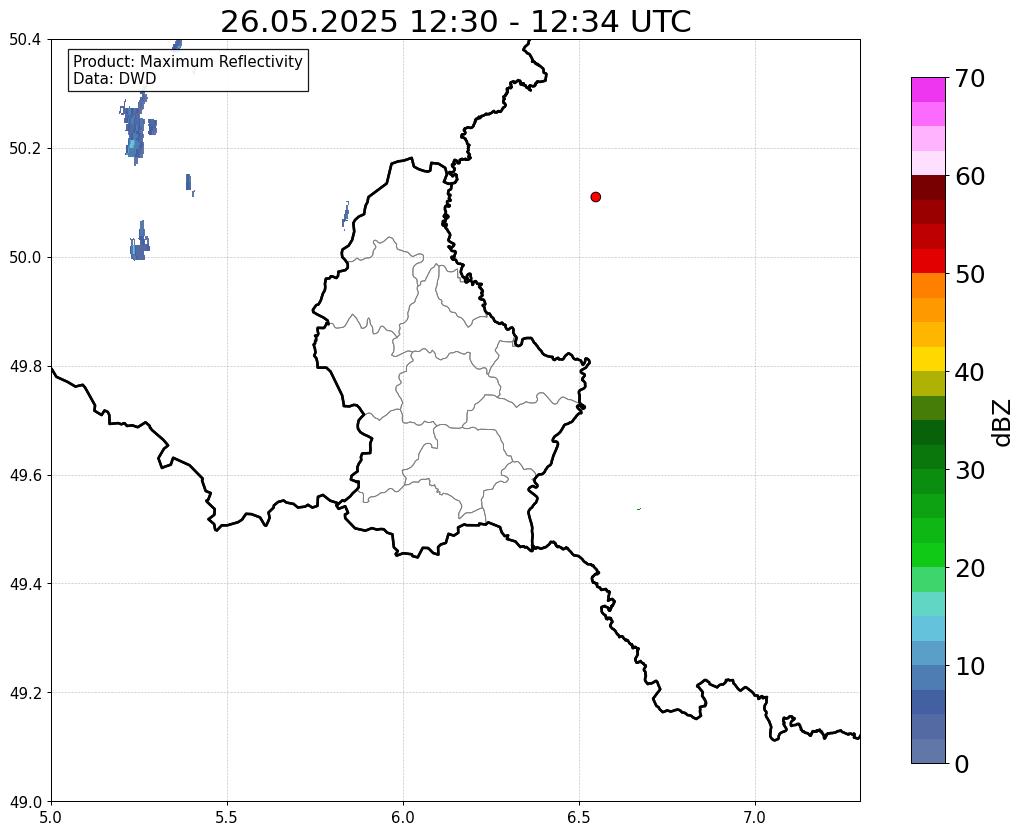Click the large blue radar echo near 50.2 latitude
The width and height of the screenshot is (1023, 834).
coord(134,131)
